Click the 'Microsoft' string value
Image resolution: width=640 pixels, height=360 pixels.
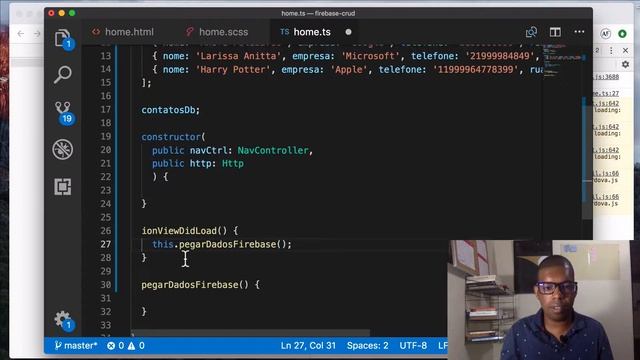[370, 56]
